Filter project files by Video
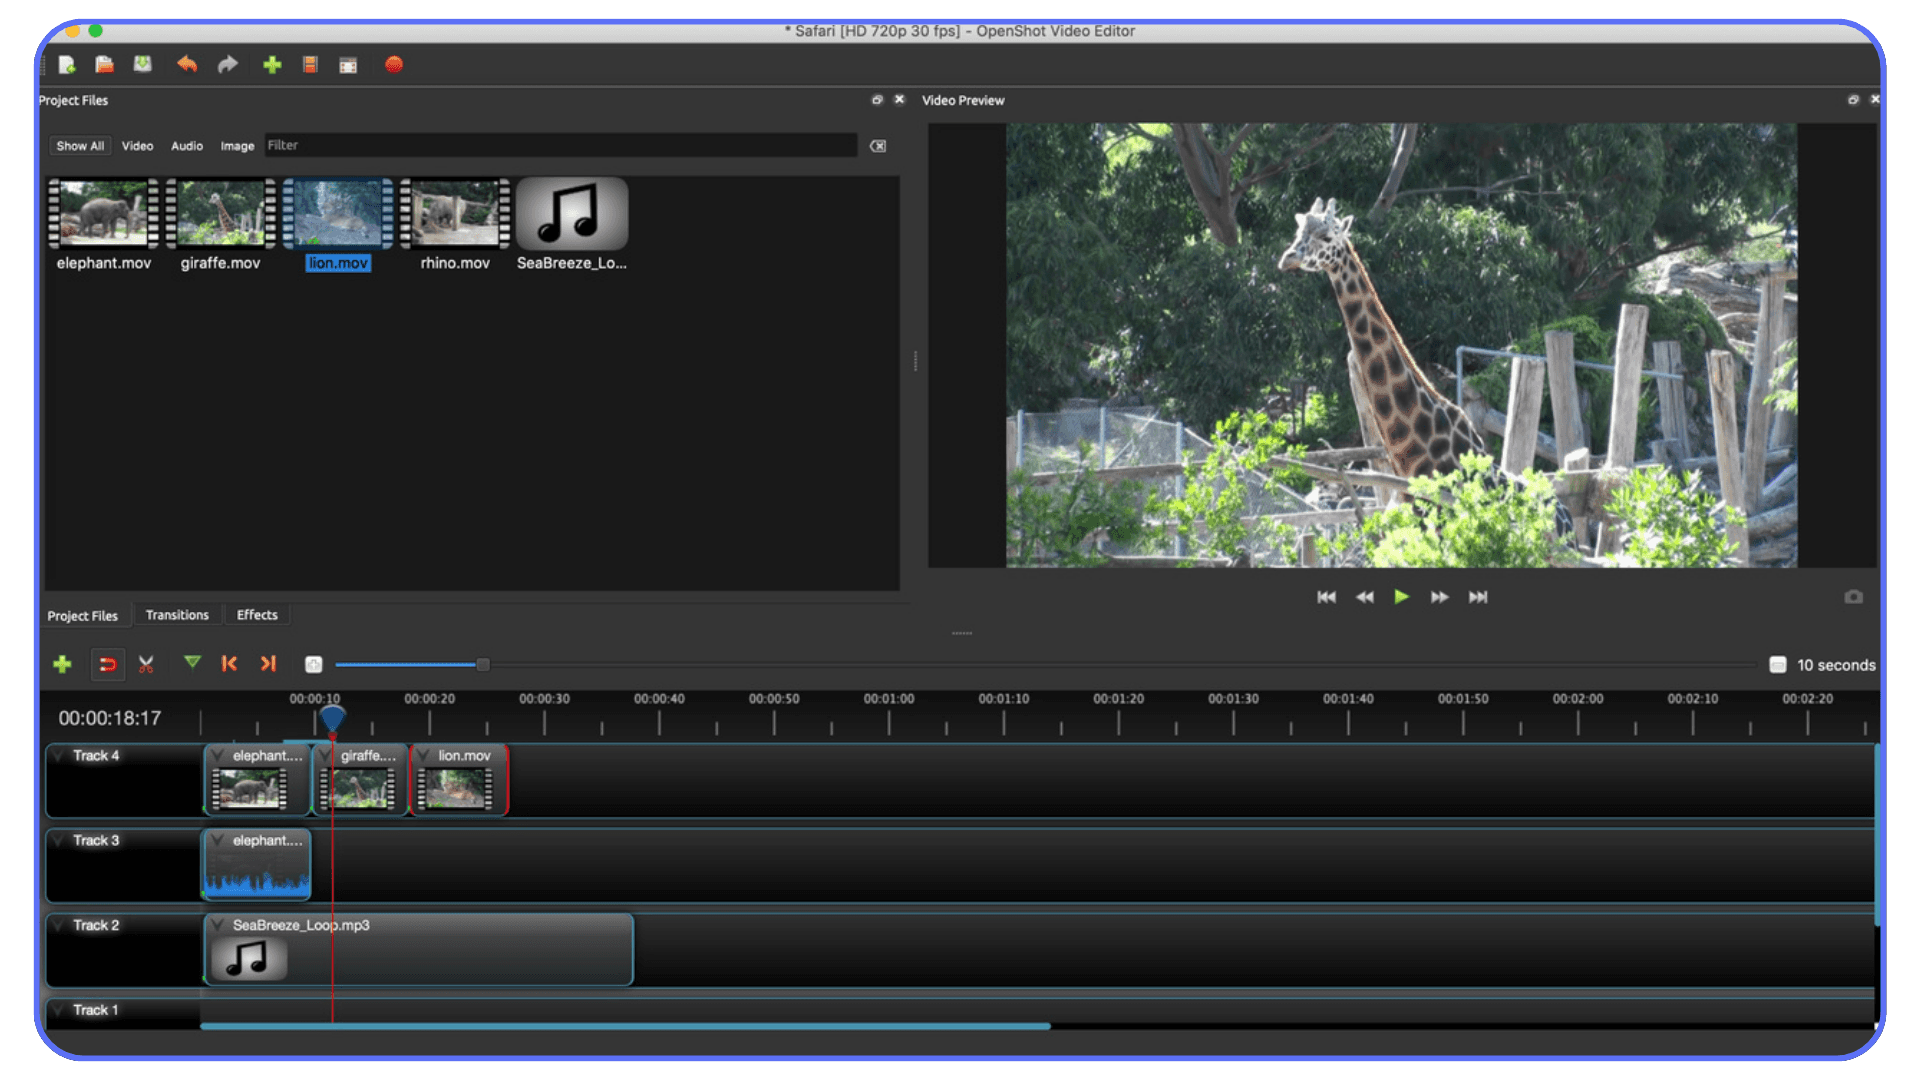The height and width of the screenshot is (1080, 1920). pos(137,146)
